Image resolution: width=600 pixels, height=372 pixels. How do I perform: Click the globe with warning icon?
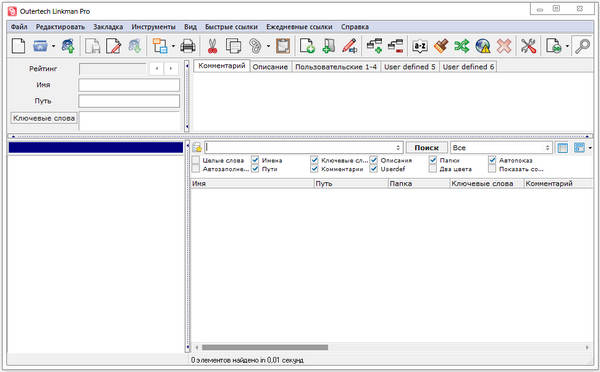pyautogui.click(x=483, y=46)
